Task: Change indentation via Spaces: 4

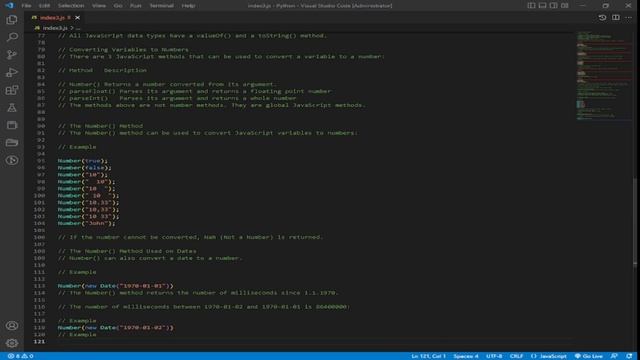Action: [x=466, y=356]
